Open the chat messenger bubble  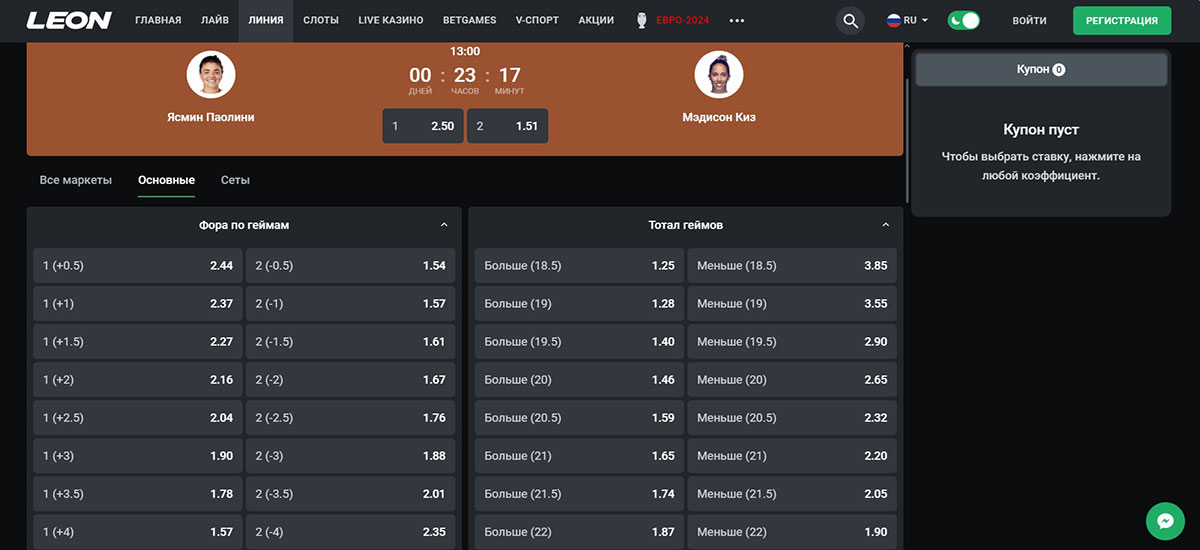[x=1165, y=521]
